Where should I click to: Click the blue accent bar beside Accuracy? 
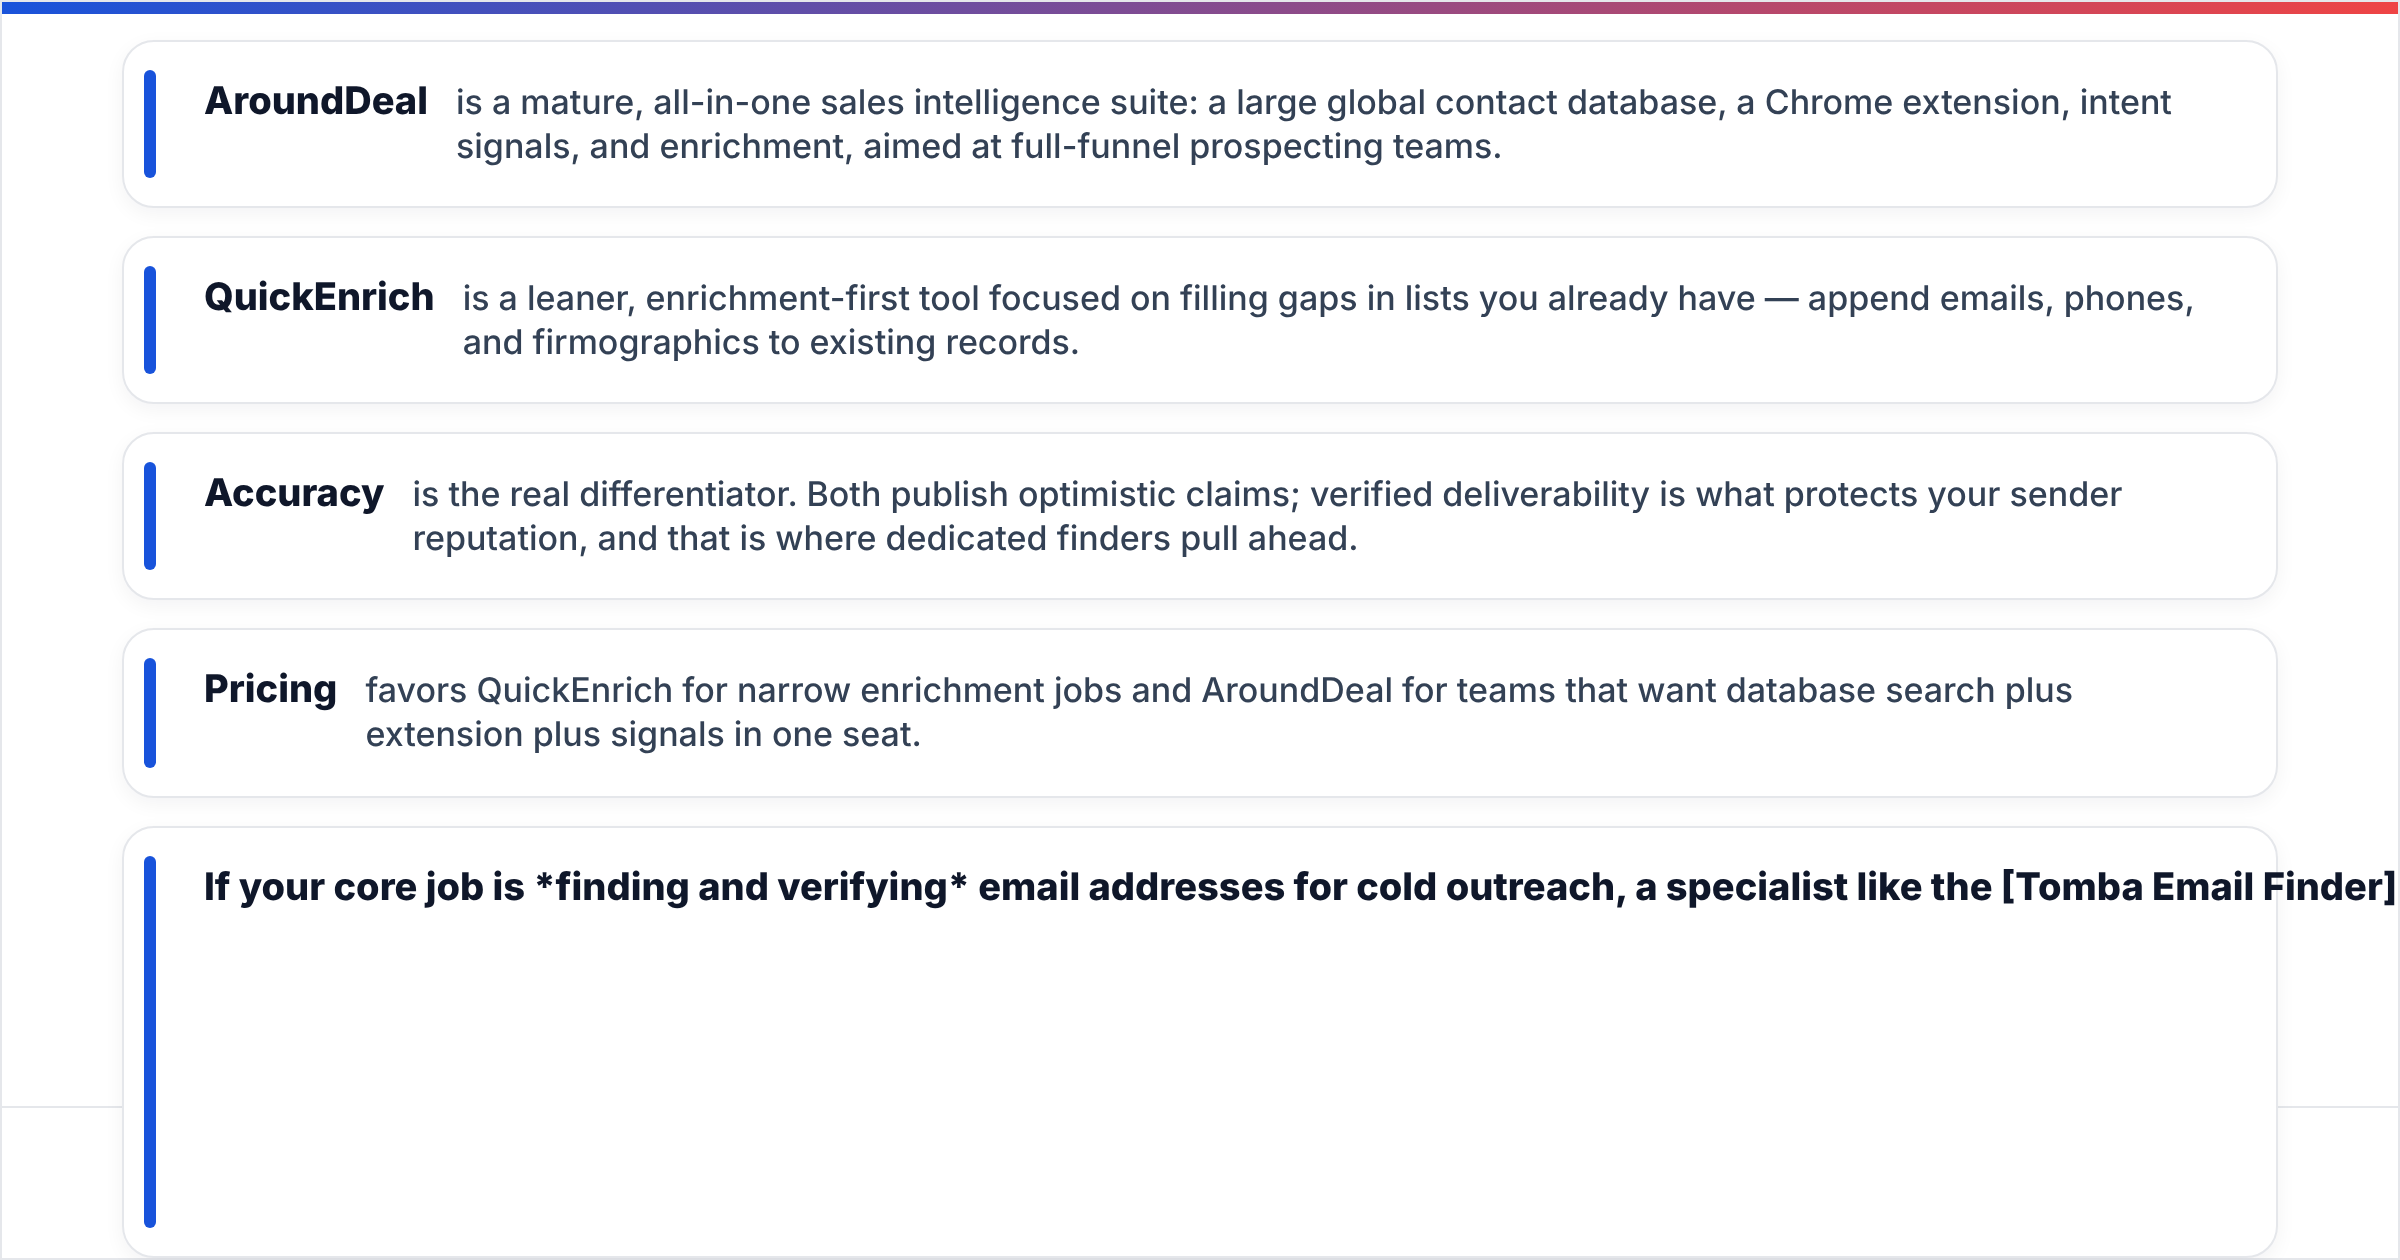click(150, 516)
